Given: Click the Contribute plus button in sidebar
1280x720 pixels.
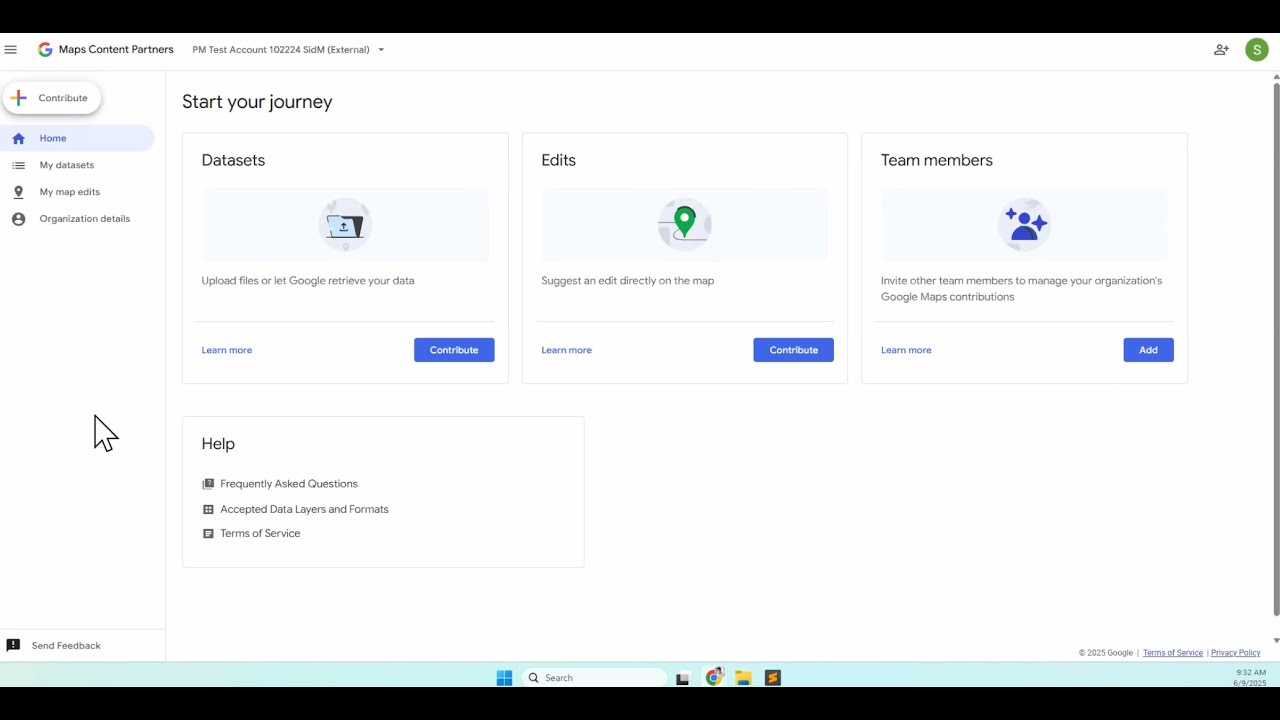Looking at the screenshot, I should pos(52,98).
